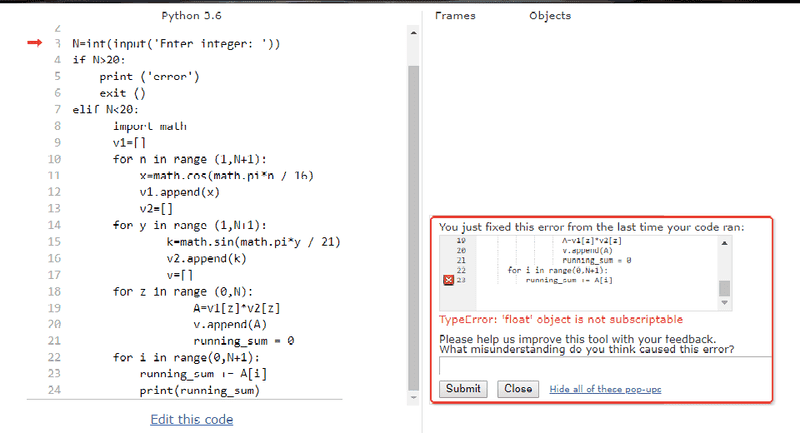The height and width of the screenshot is (433, 800).
Task: Click code line 'k=math.sin(math.pi*y / 21)'
Action: 253,242
